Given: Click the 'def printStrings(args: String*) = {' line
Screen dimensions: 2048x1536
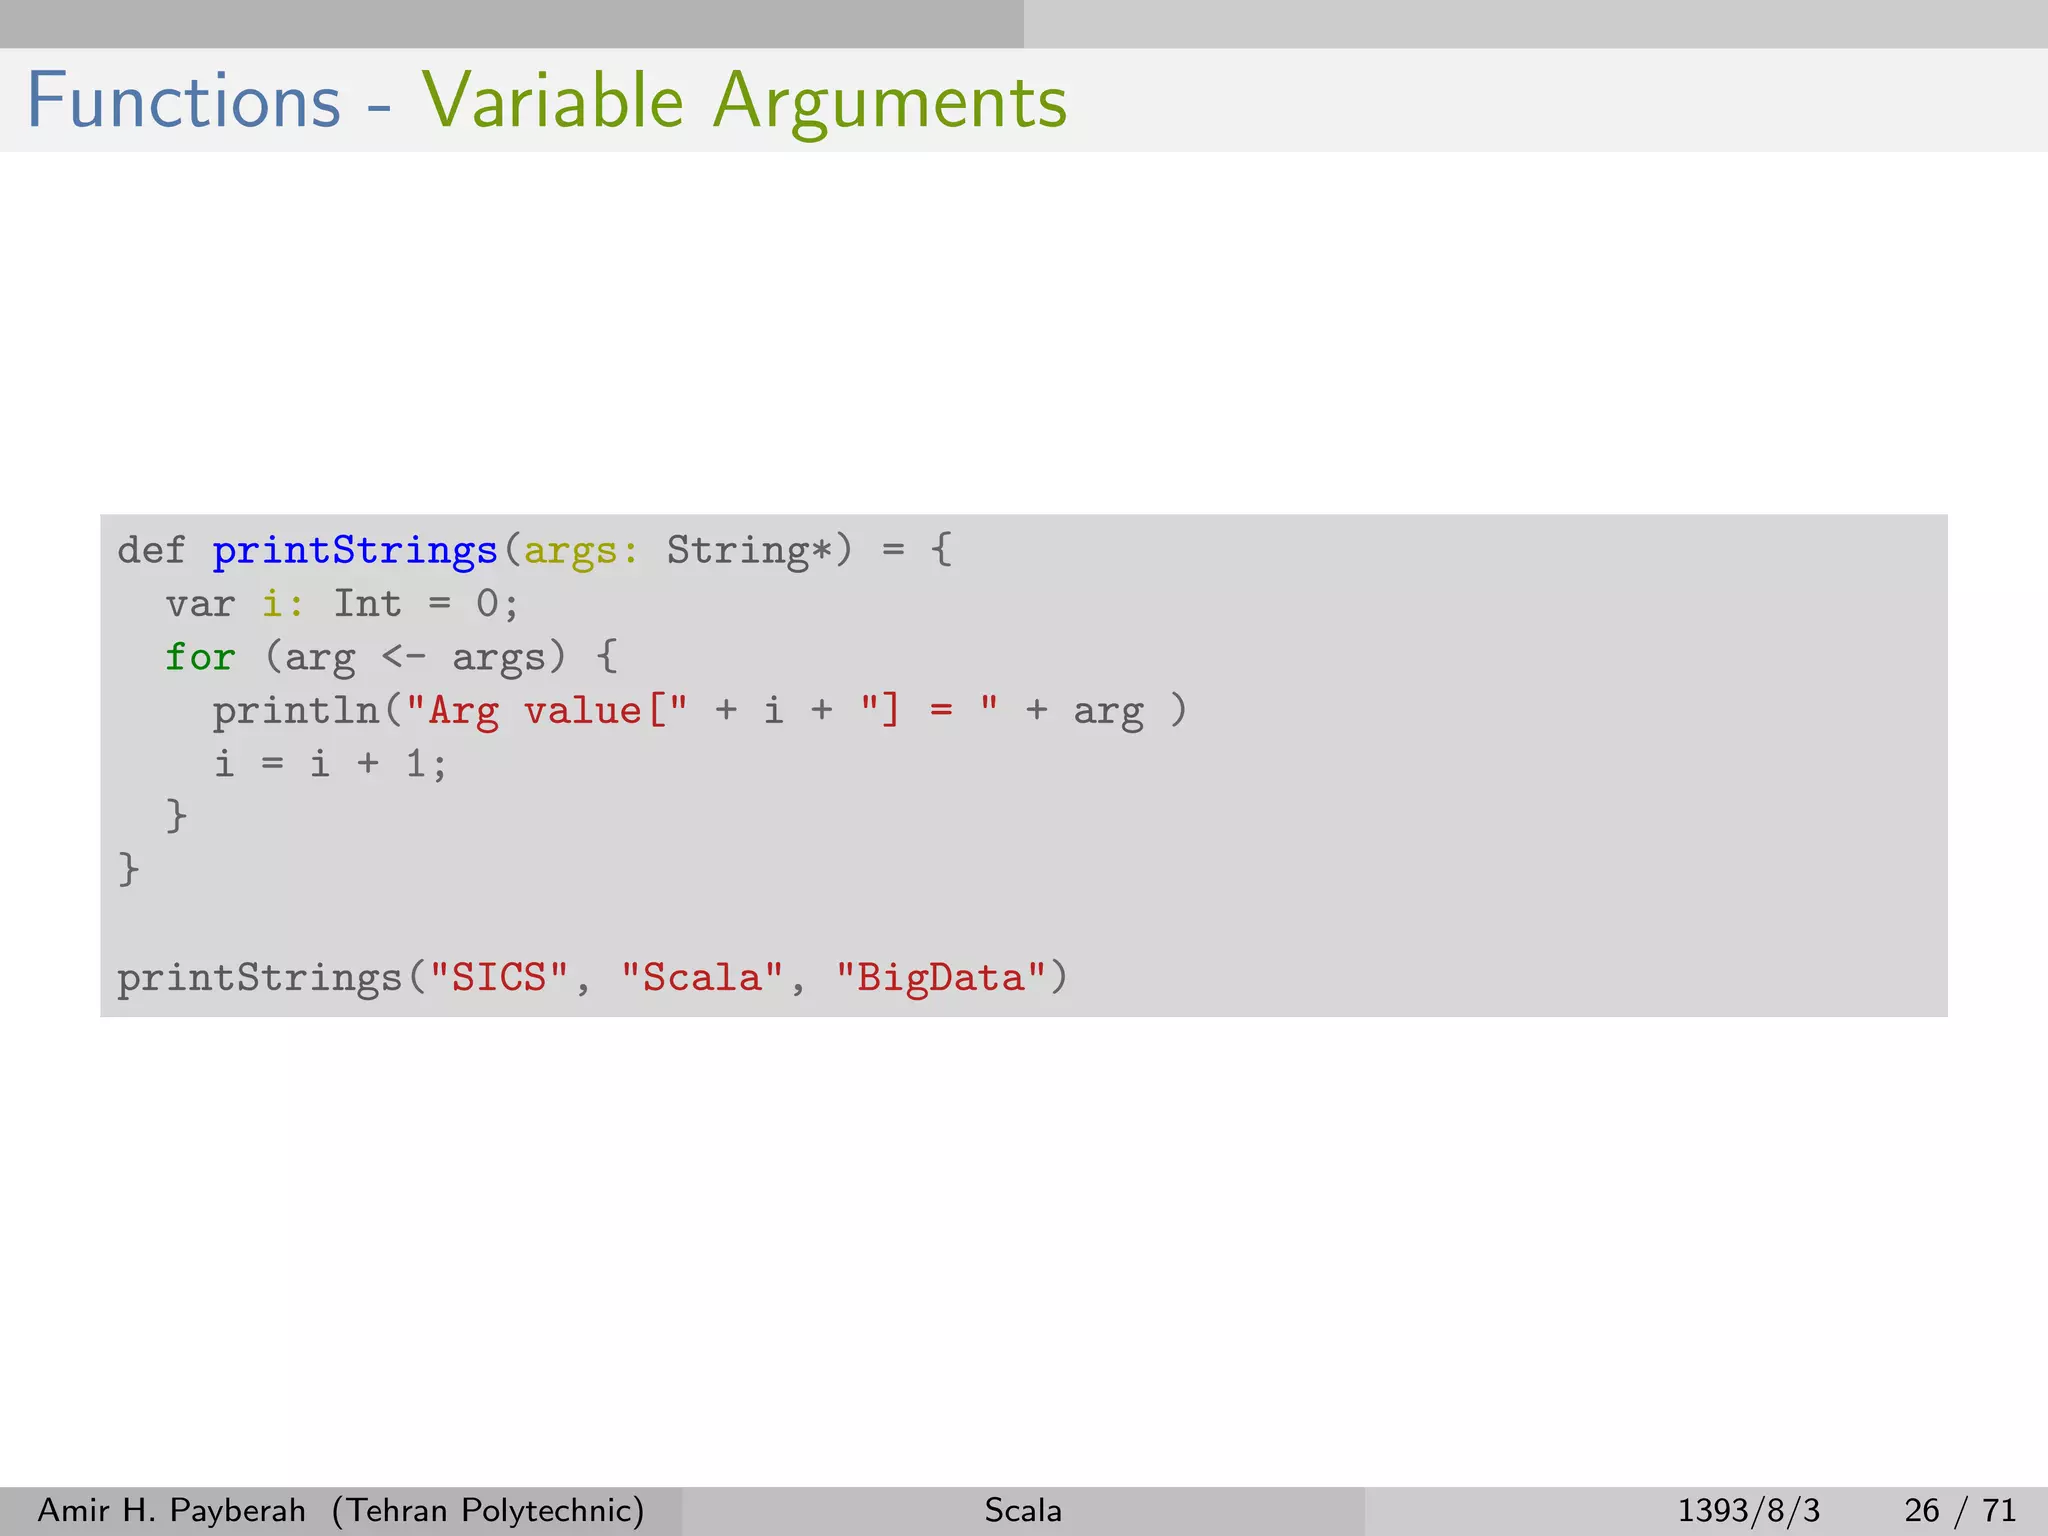Looking at the screenshot, I should coord(535,550).
